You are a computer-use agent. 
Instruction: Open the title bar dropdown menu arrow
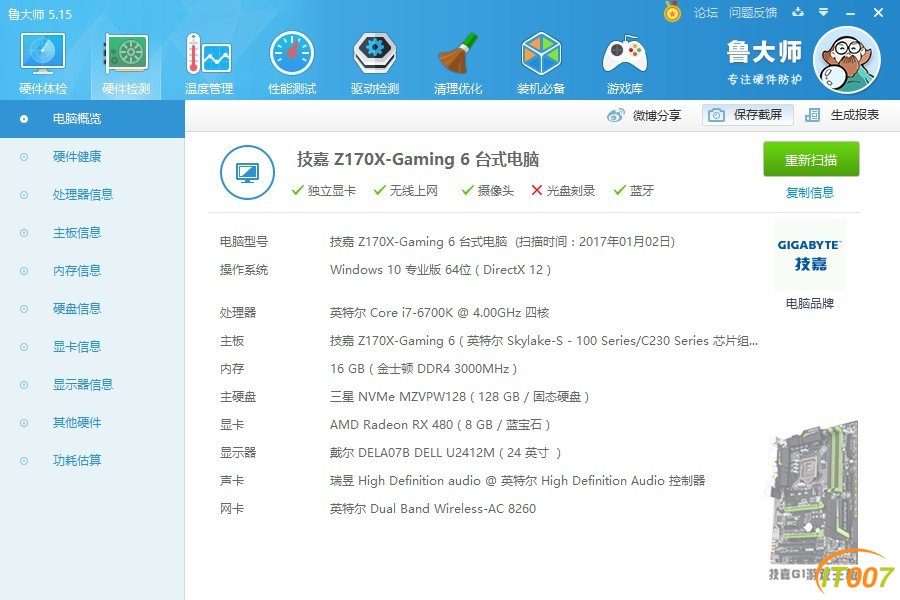(x=824, y=12)
